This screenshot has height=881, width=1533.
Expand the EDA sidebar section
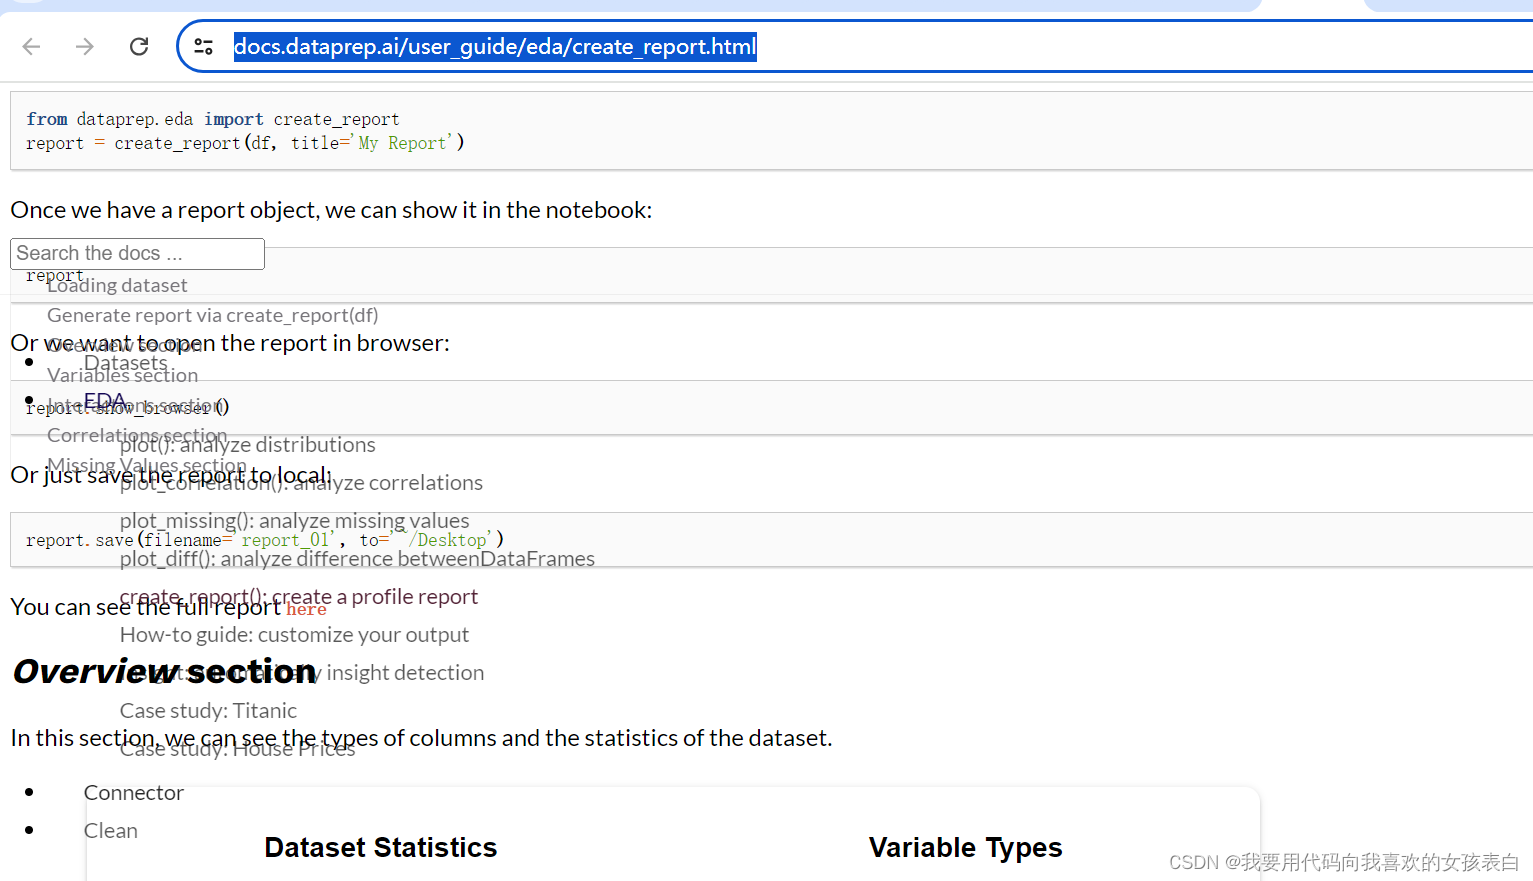104,400
